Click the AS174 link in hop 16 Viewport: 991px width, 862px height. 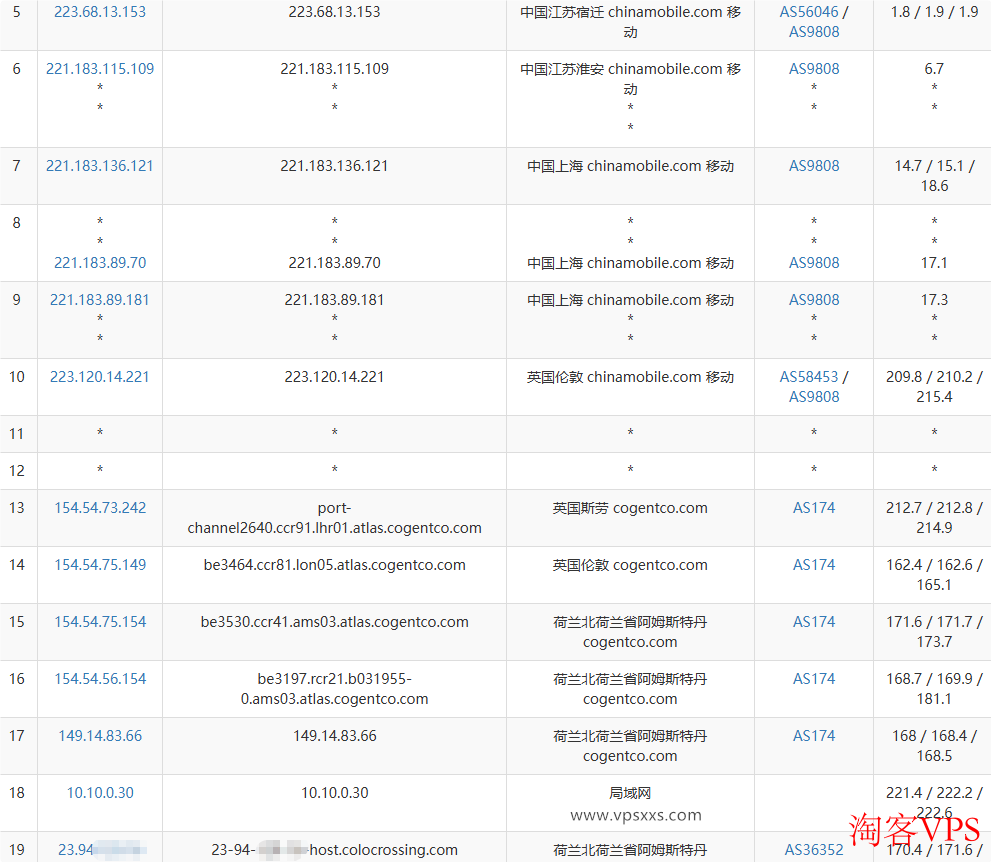pyautogui.click(x=814, y=679)
